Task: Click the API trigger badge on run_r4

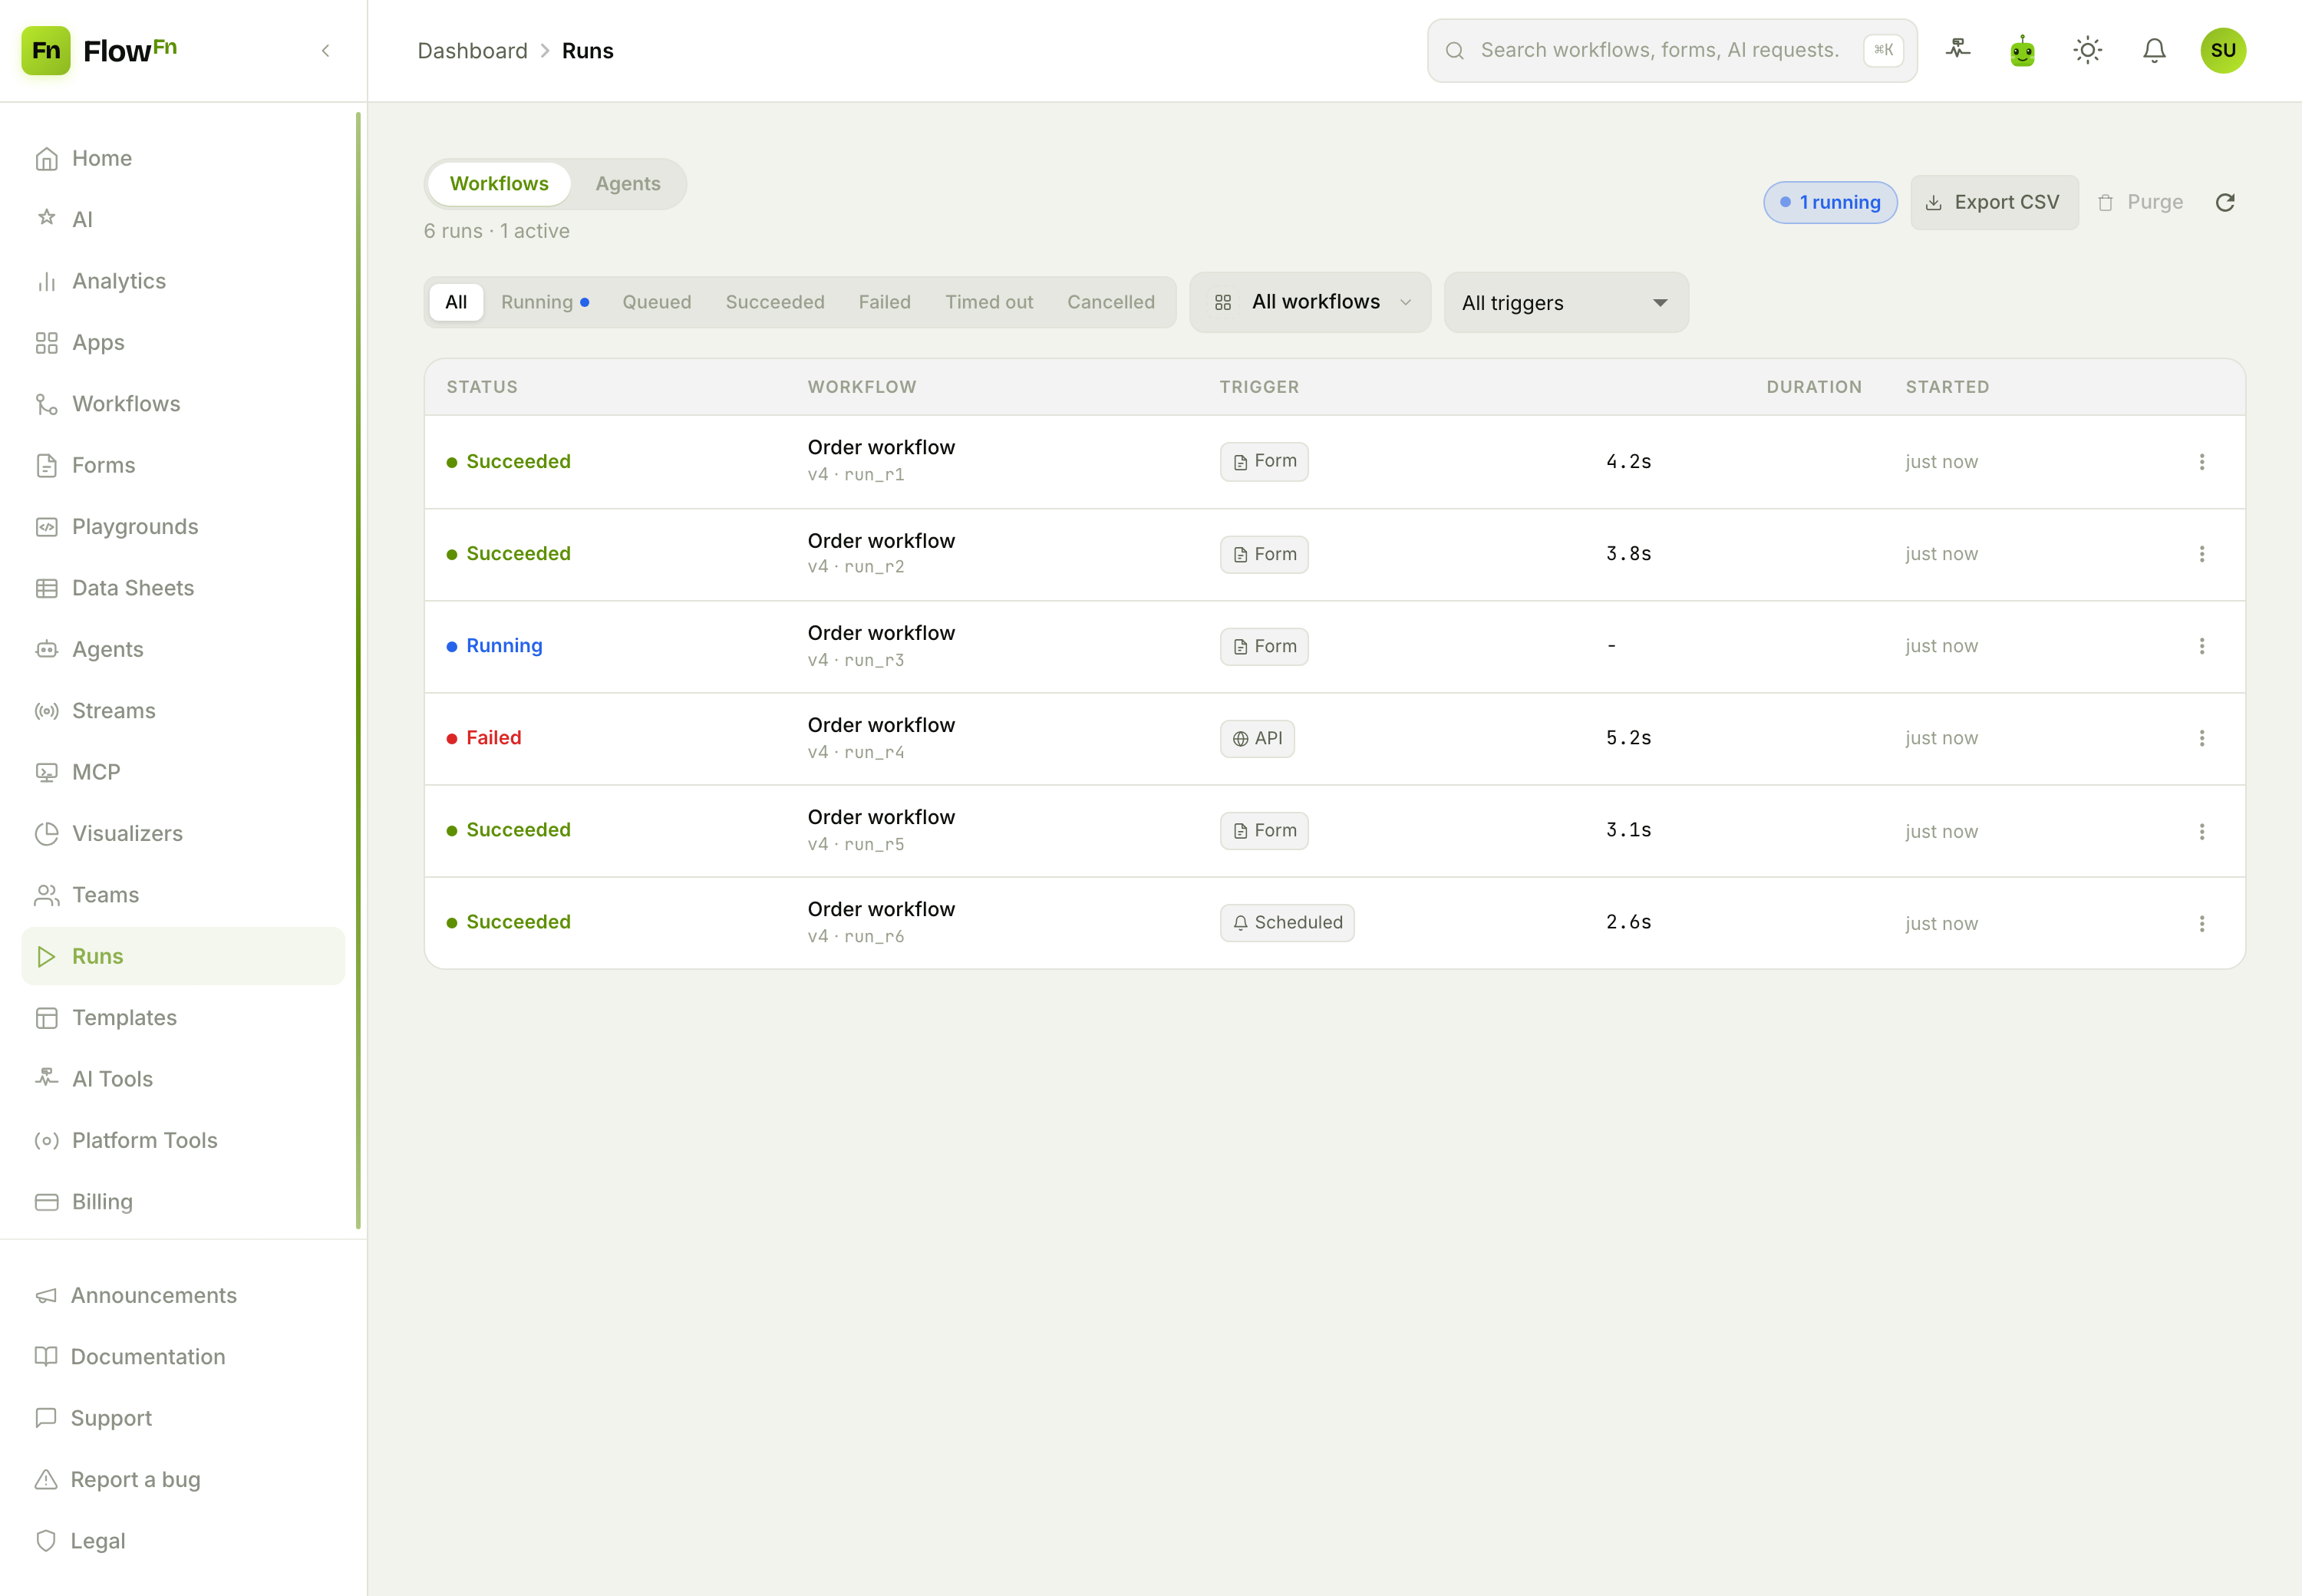Action: coord(1257,738)
